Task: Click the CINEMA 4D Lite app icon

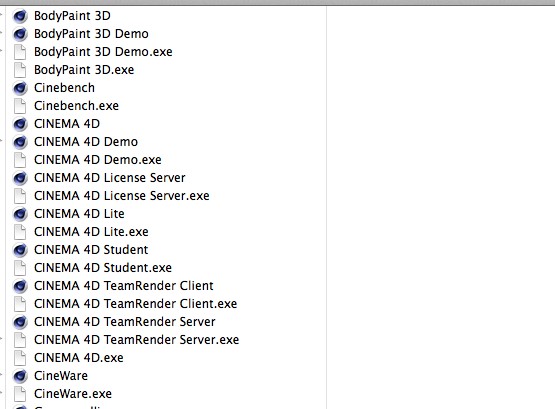Action: click(20, 214)
